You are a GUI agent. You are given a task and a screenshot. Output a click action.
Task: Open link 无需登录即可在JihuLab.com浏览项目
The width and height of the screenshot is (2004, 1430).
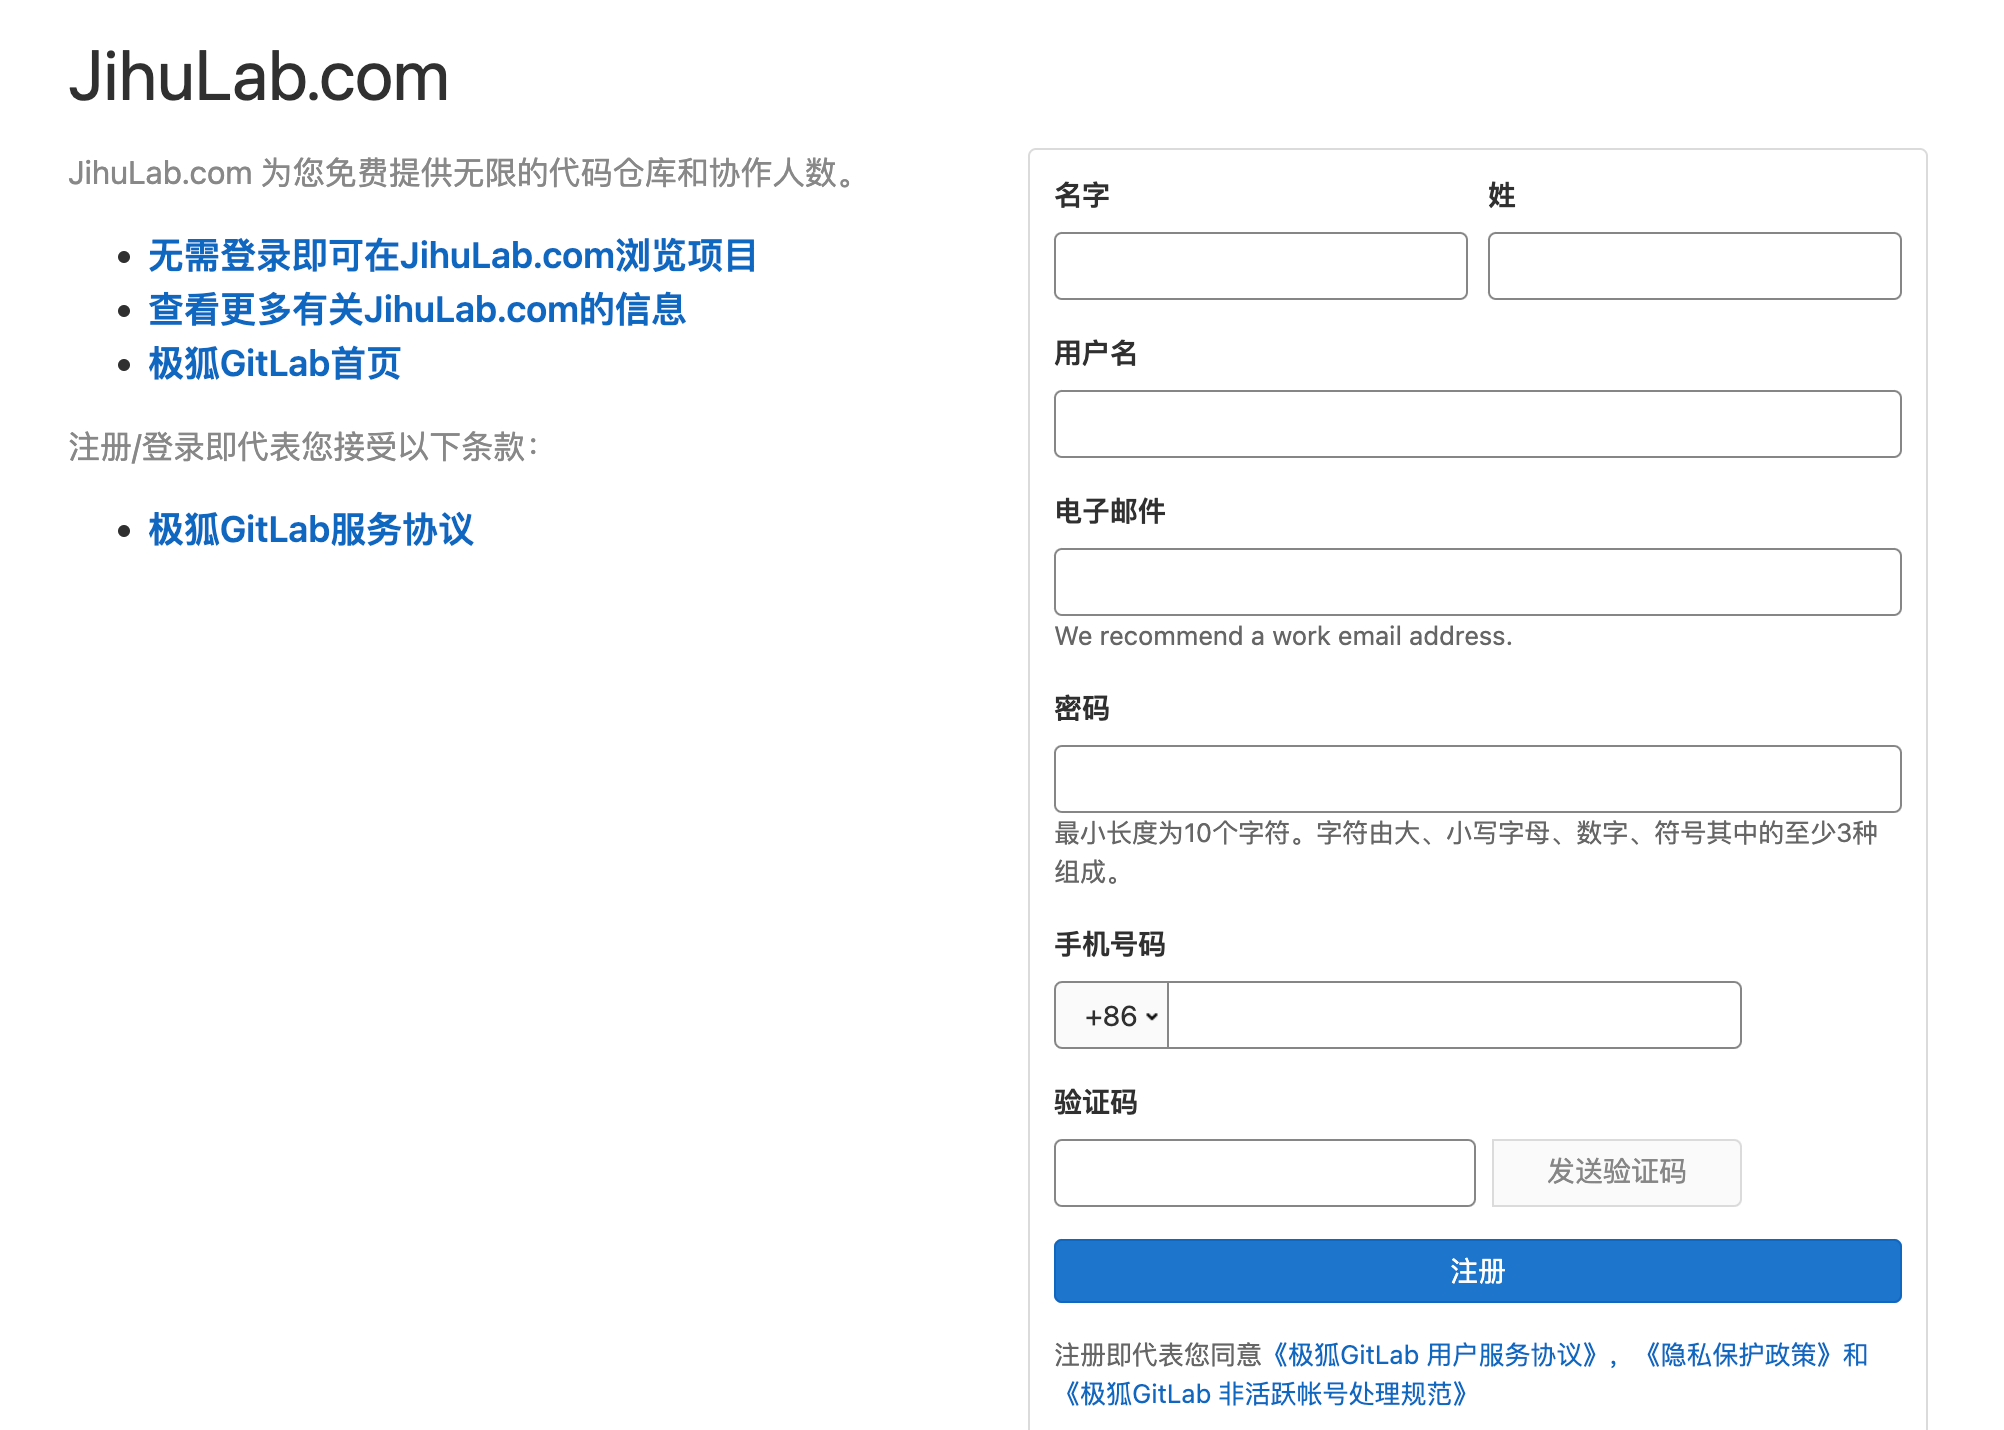click(453, 256)
